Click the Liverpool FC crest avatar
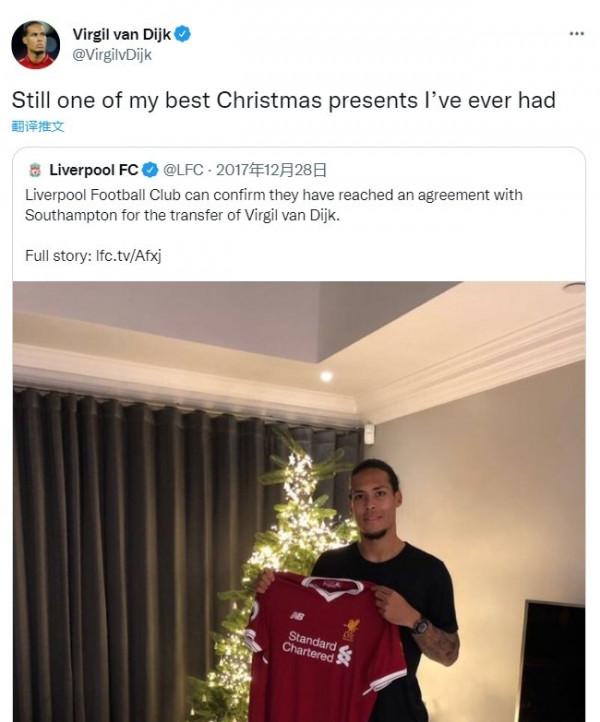The width and height of the screenshot is (600, 722). [x=35, y=170]
